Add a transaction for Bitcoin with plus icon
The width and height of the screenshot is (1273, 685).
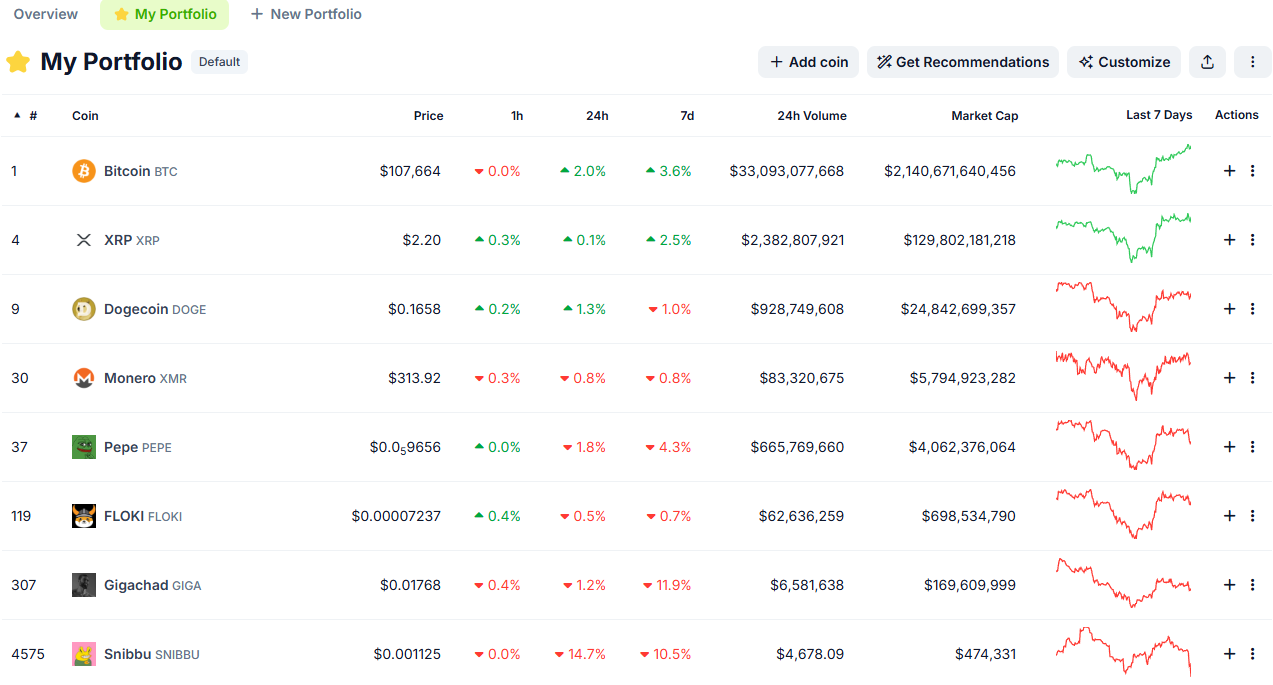click(x=1230, y=171)
